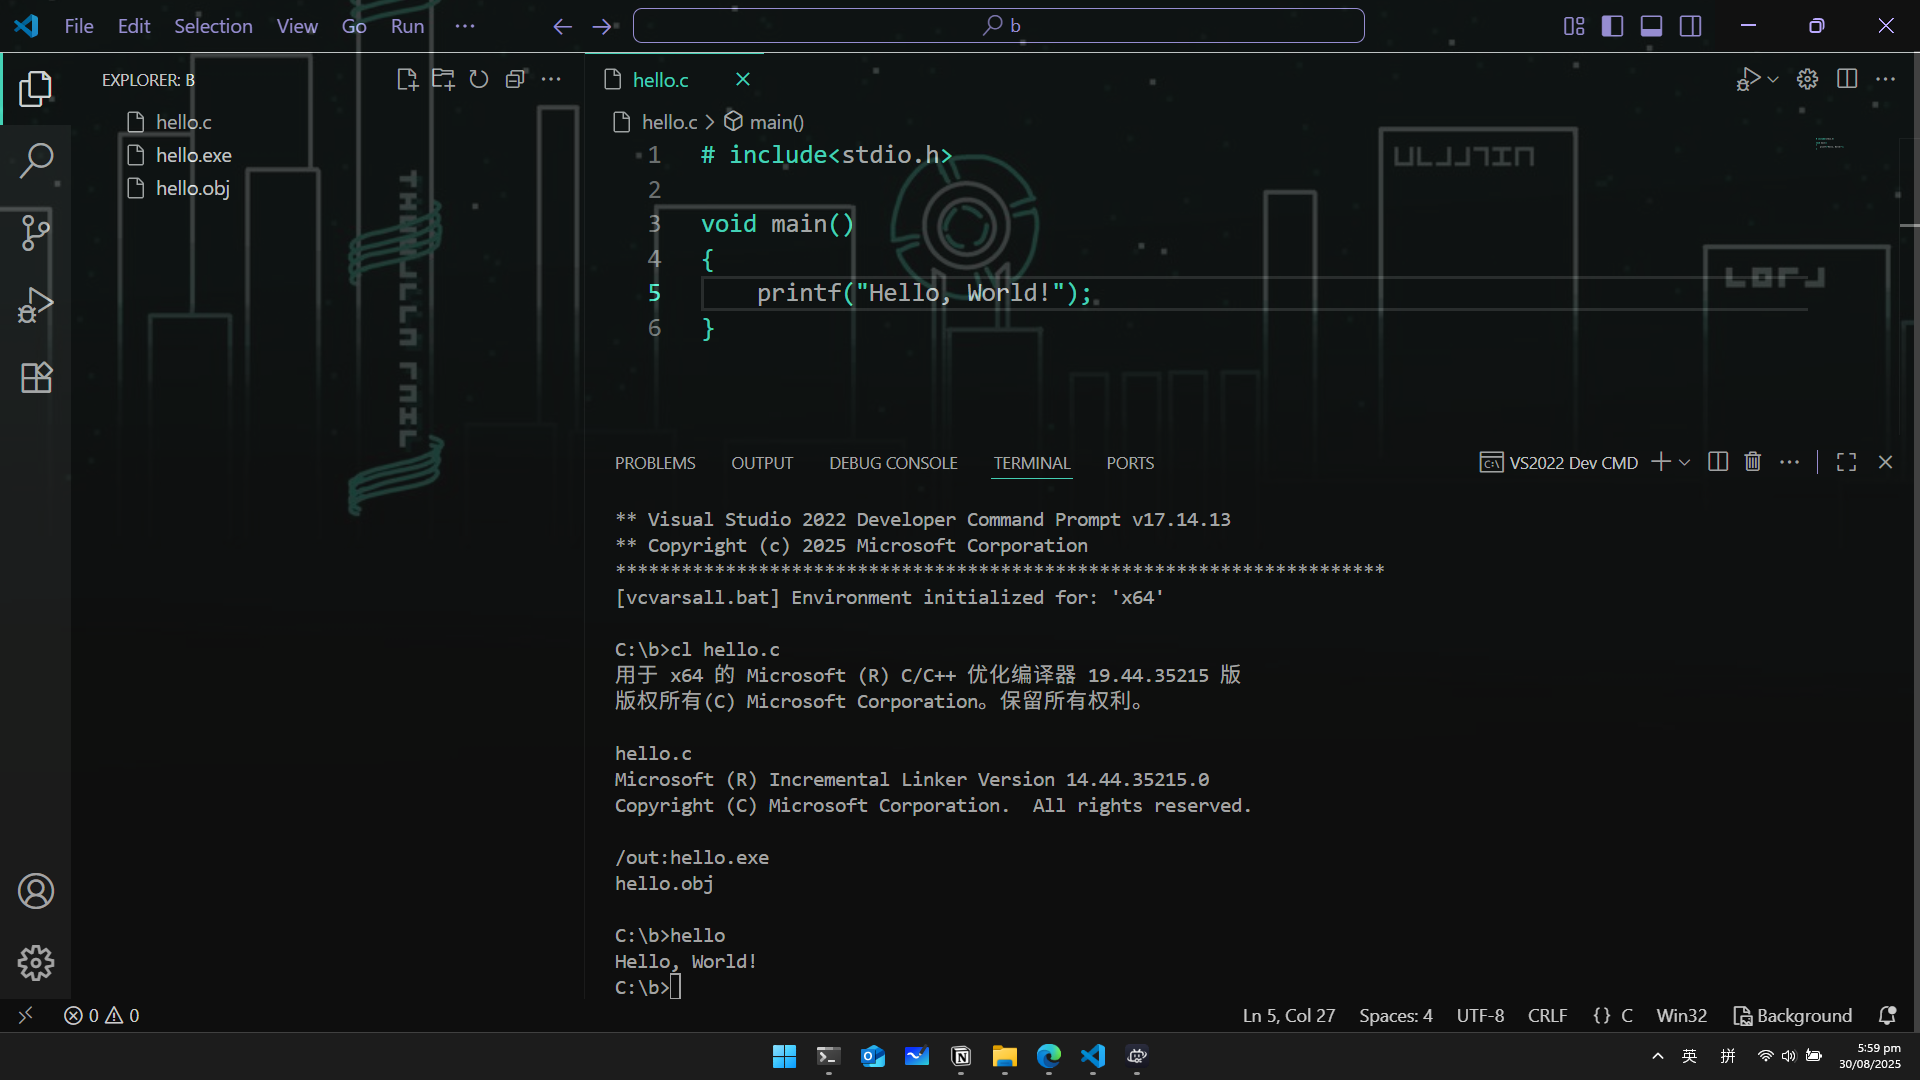
Task: Open the terminal launch profile dropdown
Action: pos(1685,462)
